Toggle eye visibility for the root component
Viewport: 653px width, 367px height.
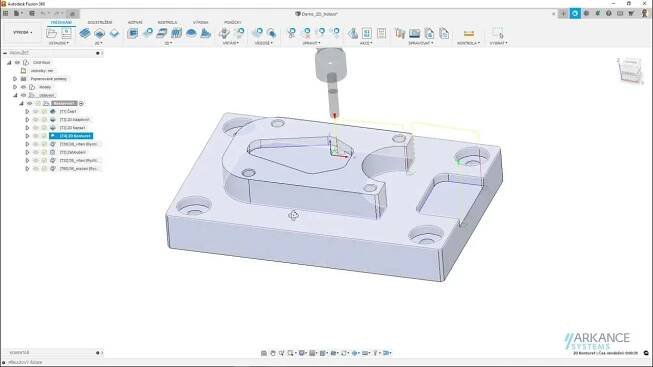tap(17, 62)
